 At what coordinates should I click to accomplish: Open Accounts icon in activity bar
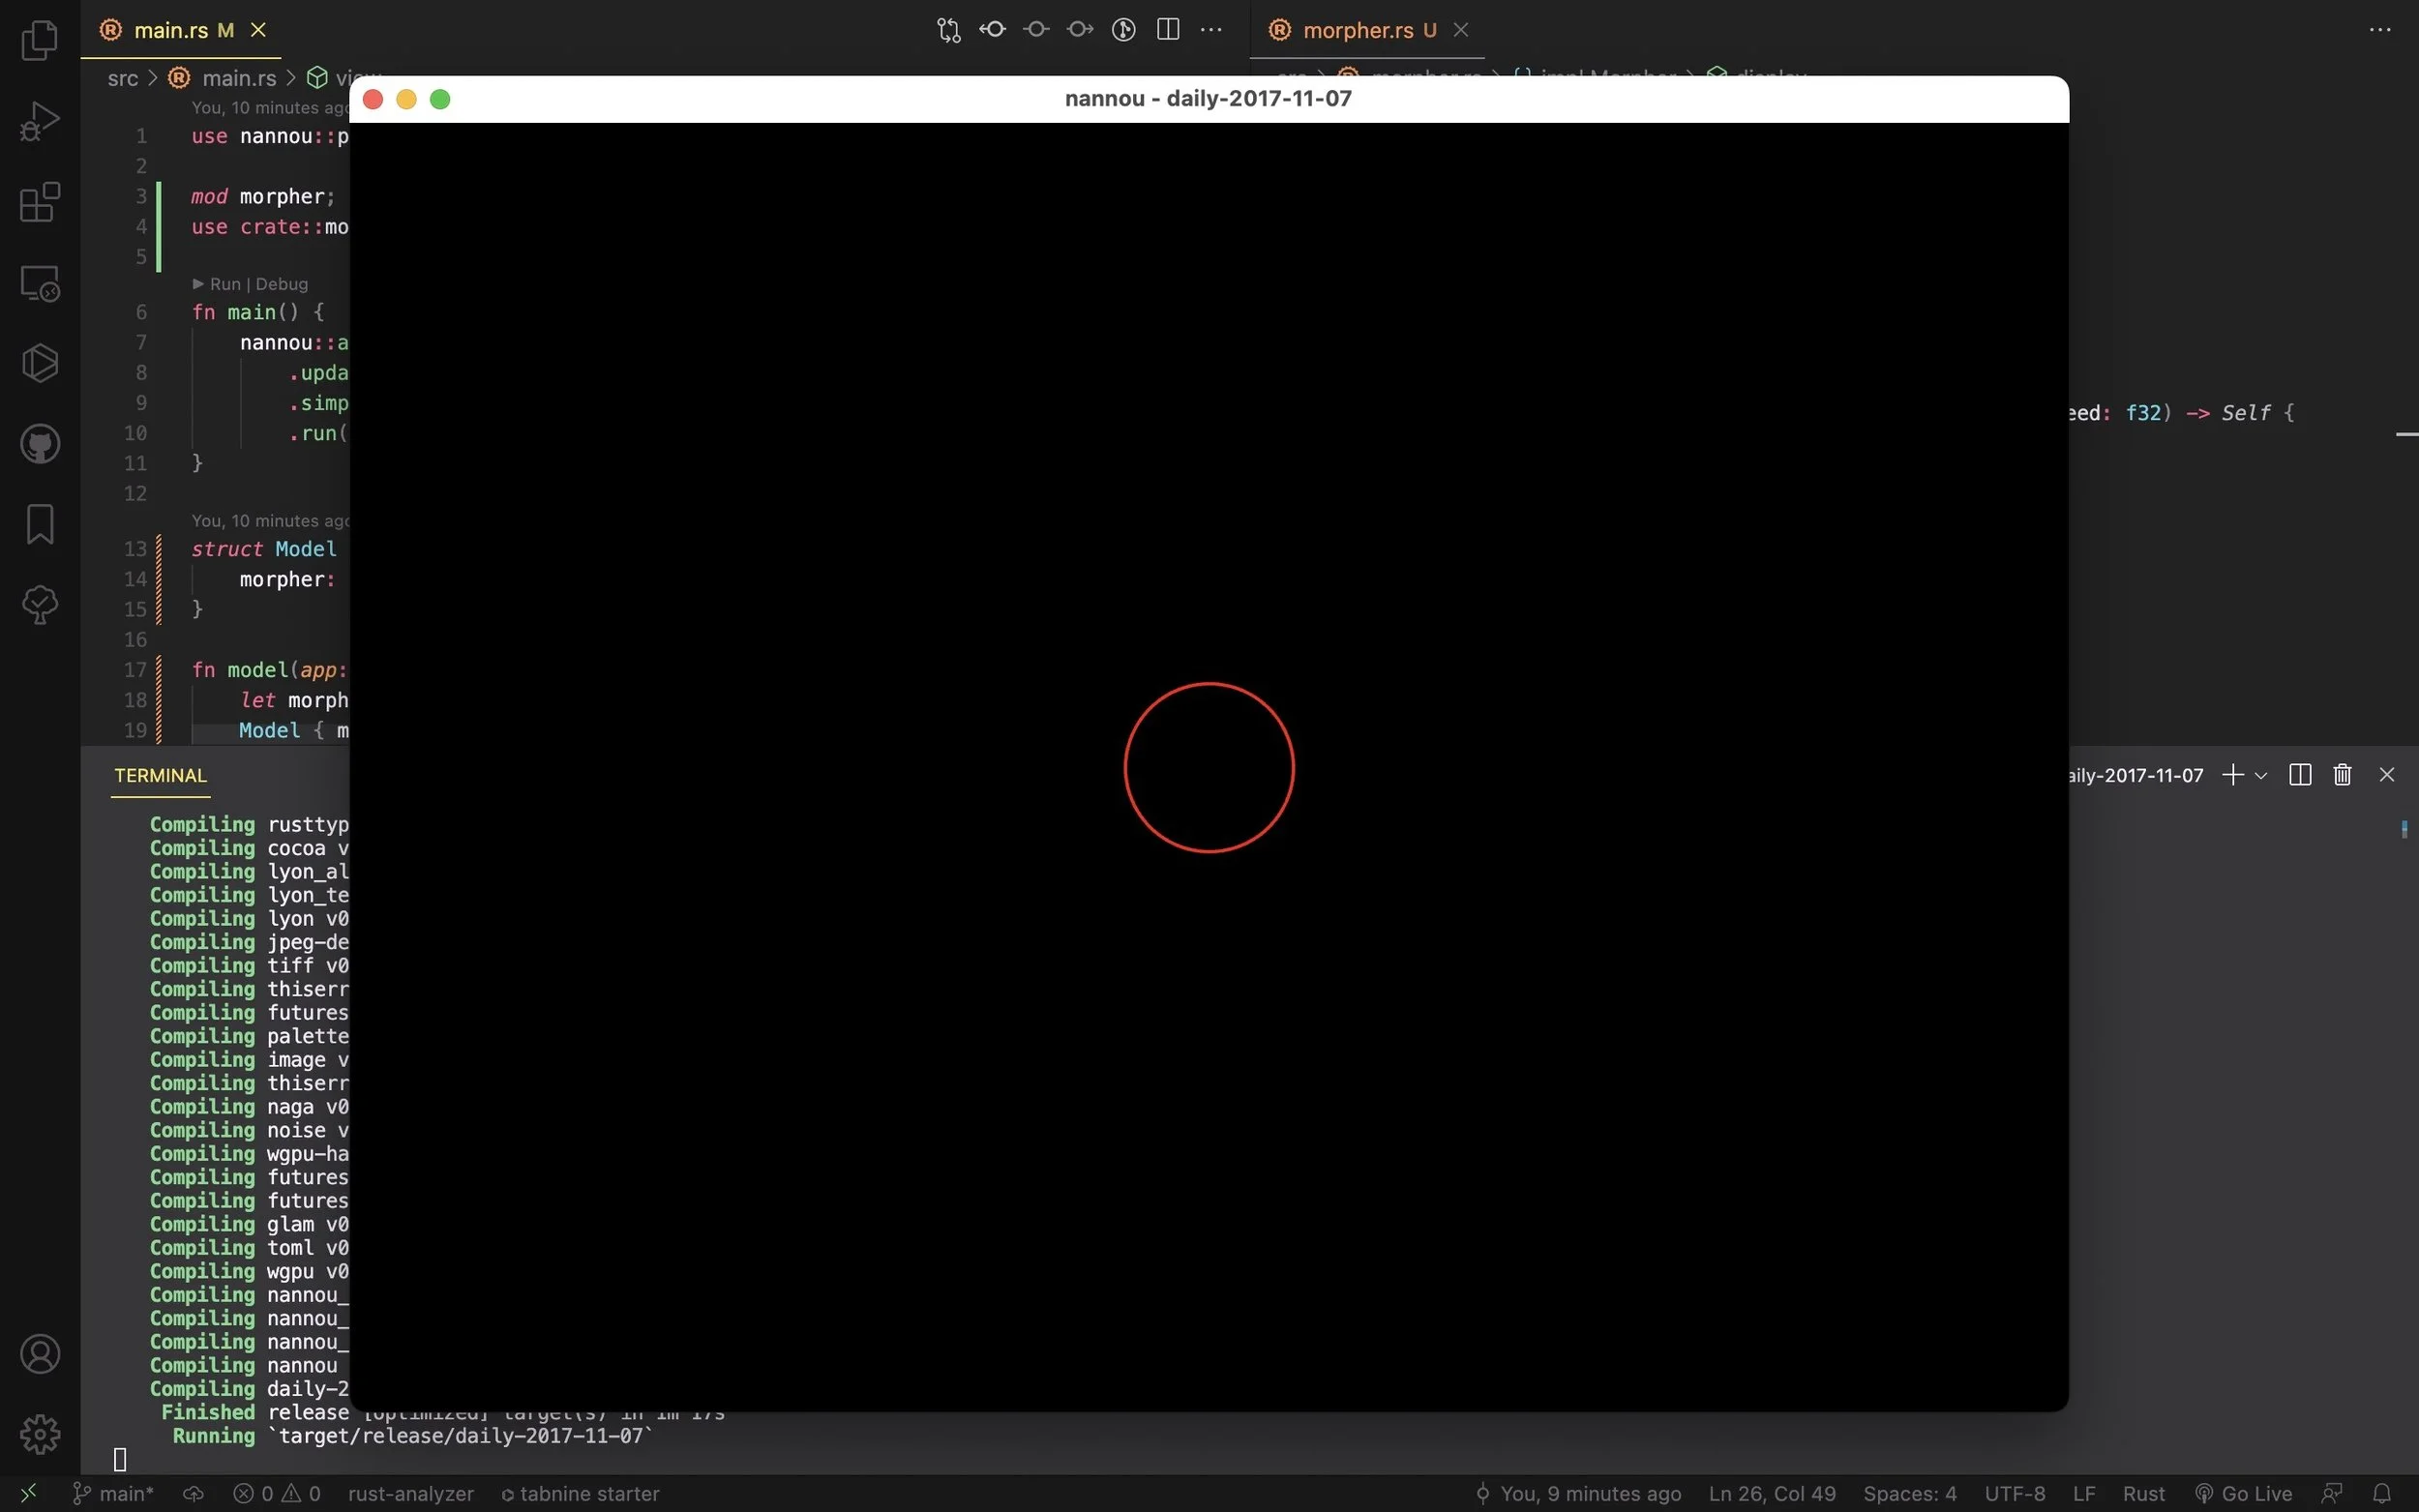[40, 1354]
